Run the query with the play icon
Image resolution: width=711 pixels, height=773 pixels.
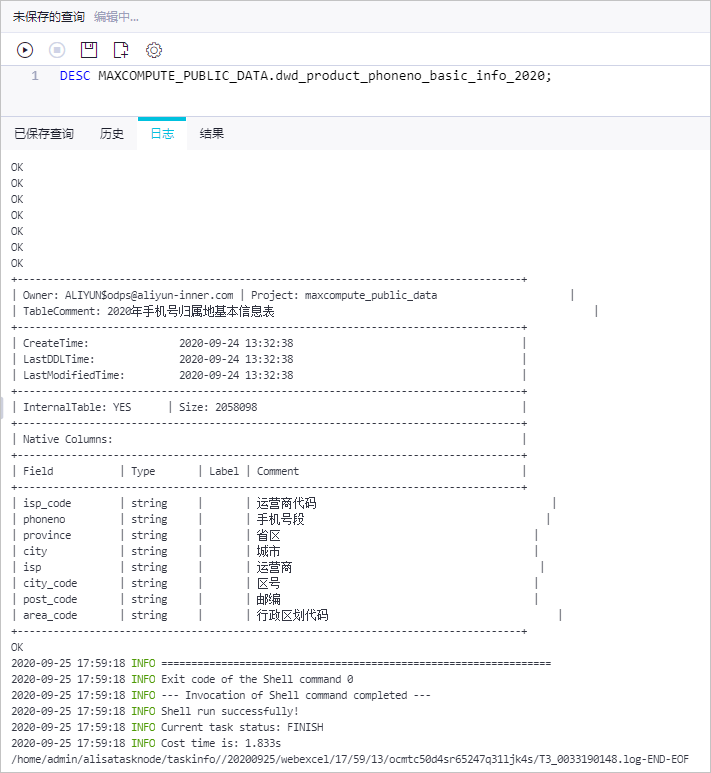pyautogui.click(x=25, y=50)
